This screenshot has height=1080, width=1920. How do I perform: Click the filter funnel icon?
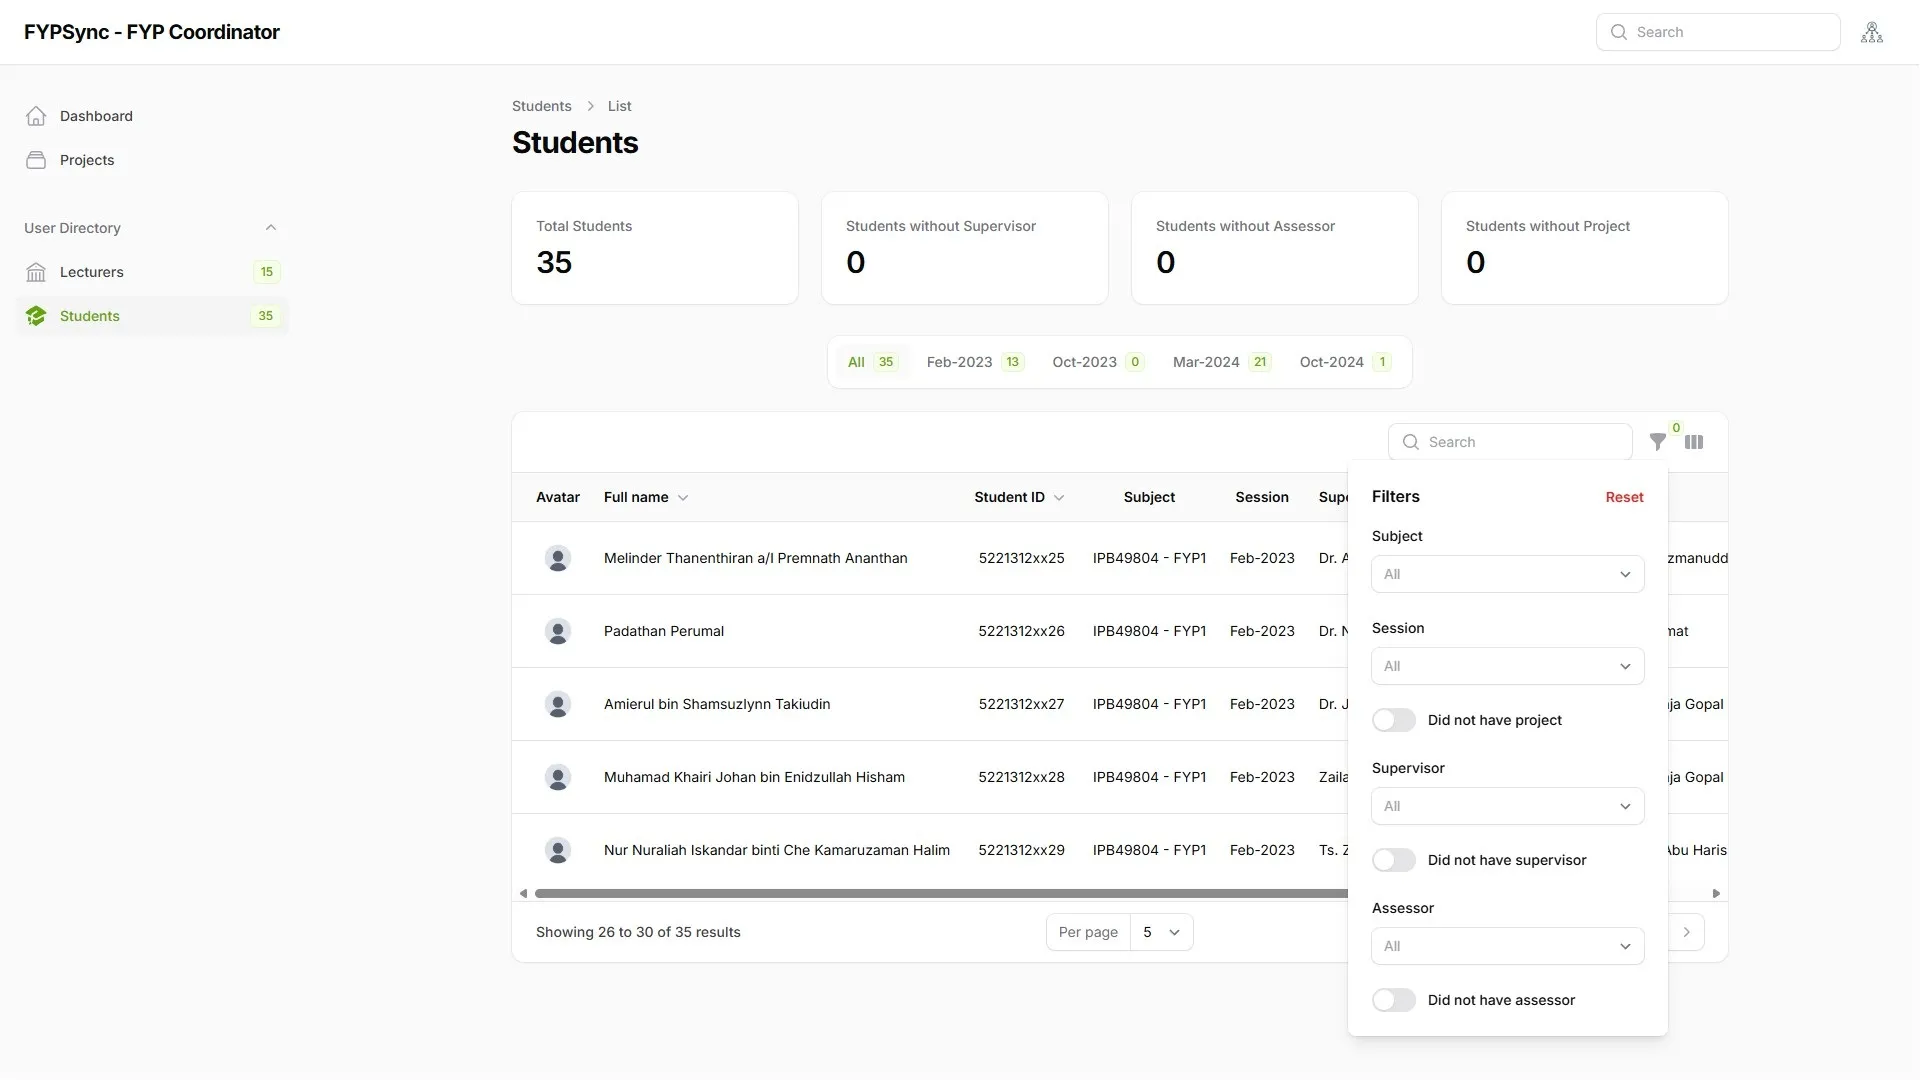point(1657,442)
